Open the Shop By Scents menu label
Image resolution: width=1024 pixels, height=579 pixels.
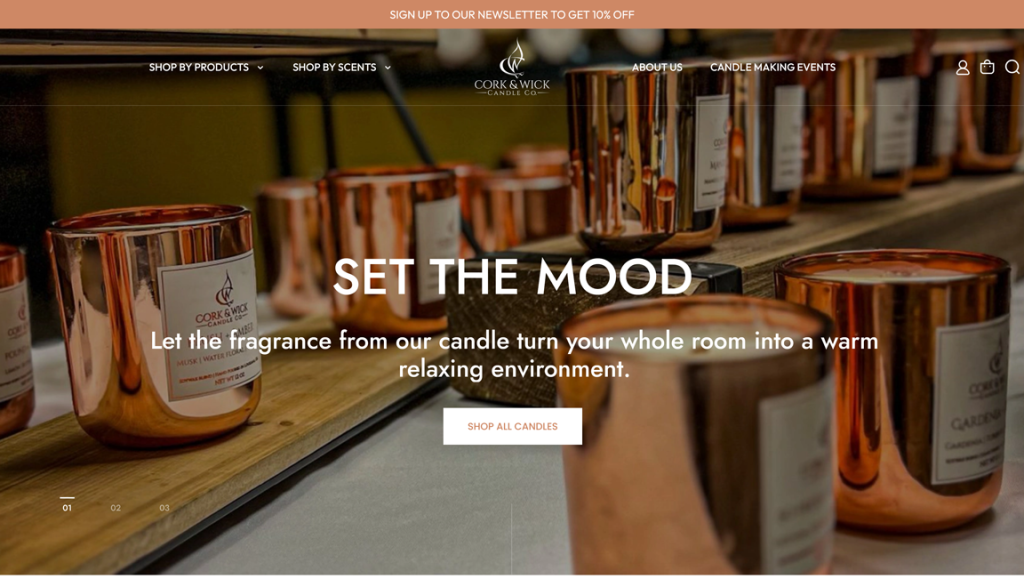coord(334,67)
